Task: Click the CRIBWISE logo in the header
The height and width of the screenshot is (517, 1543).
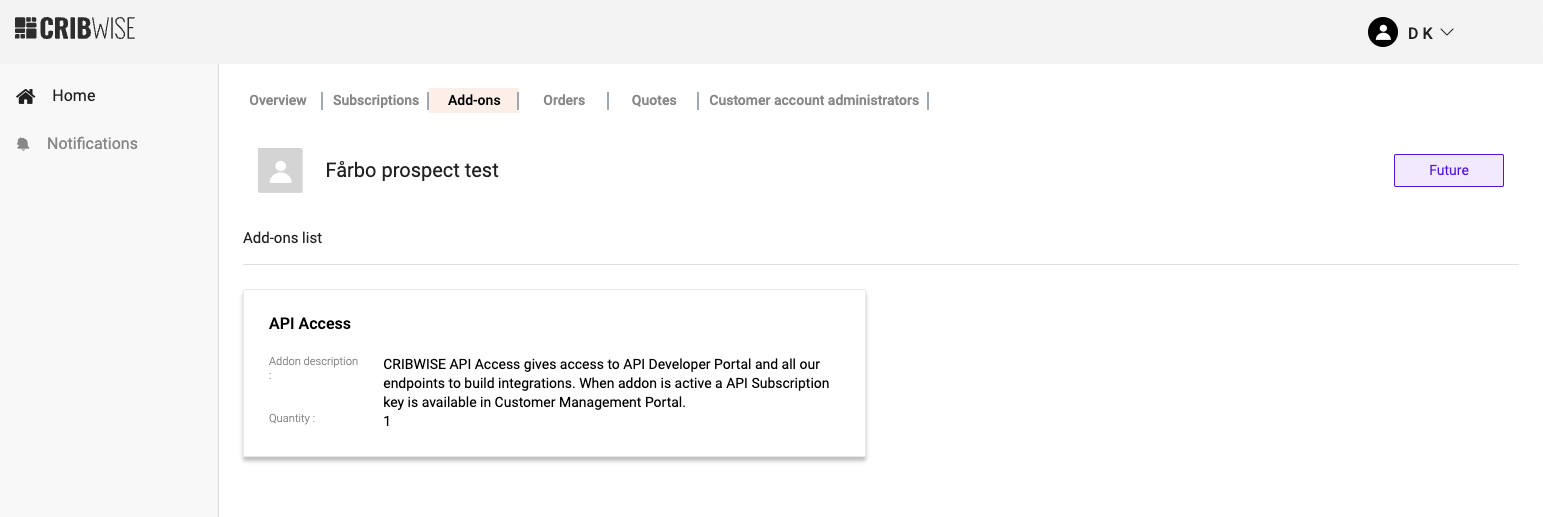Action: pyautogui.click(x=75, y=28)
